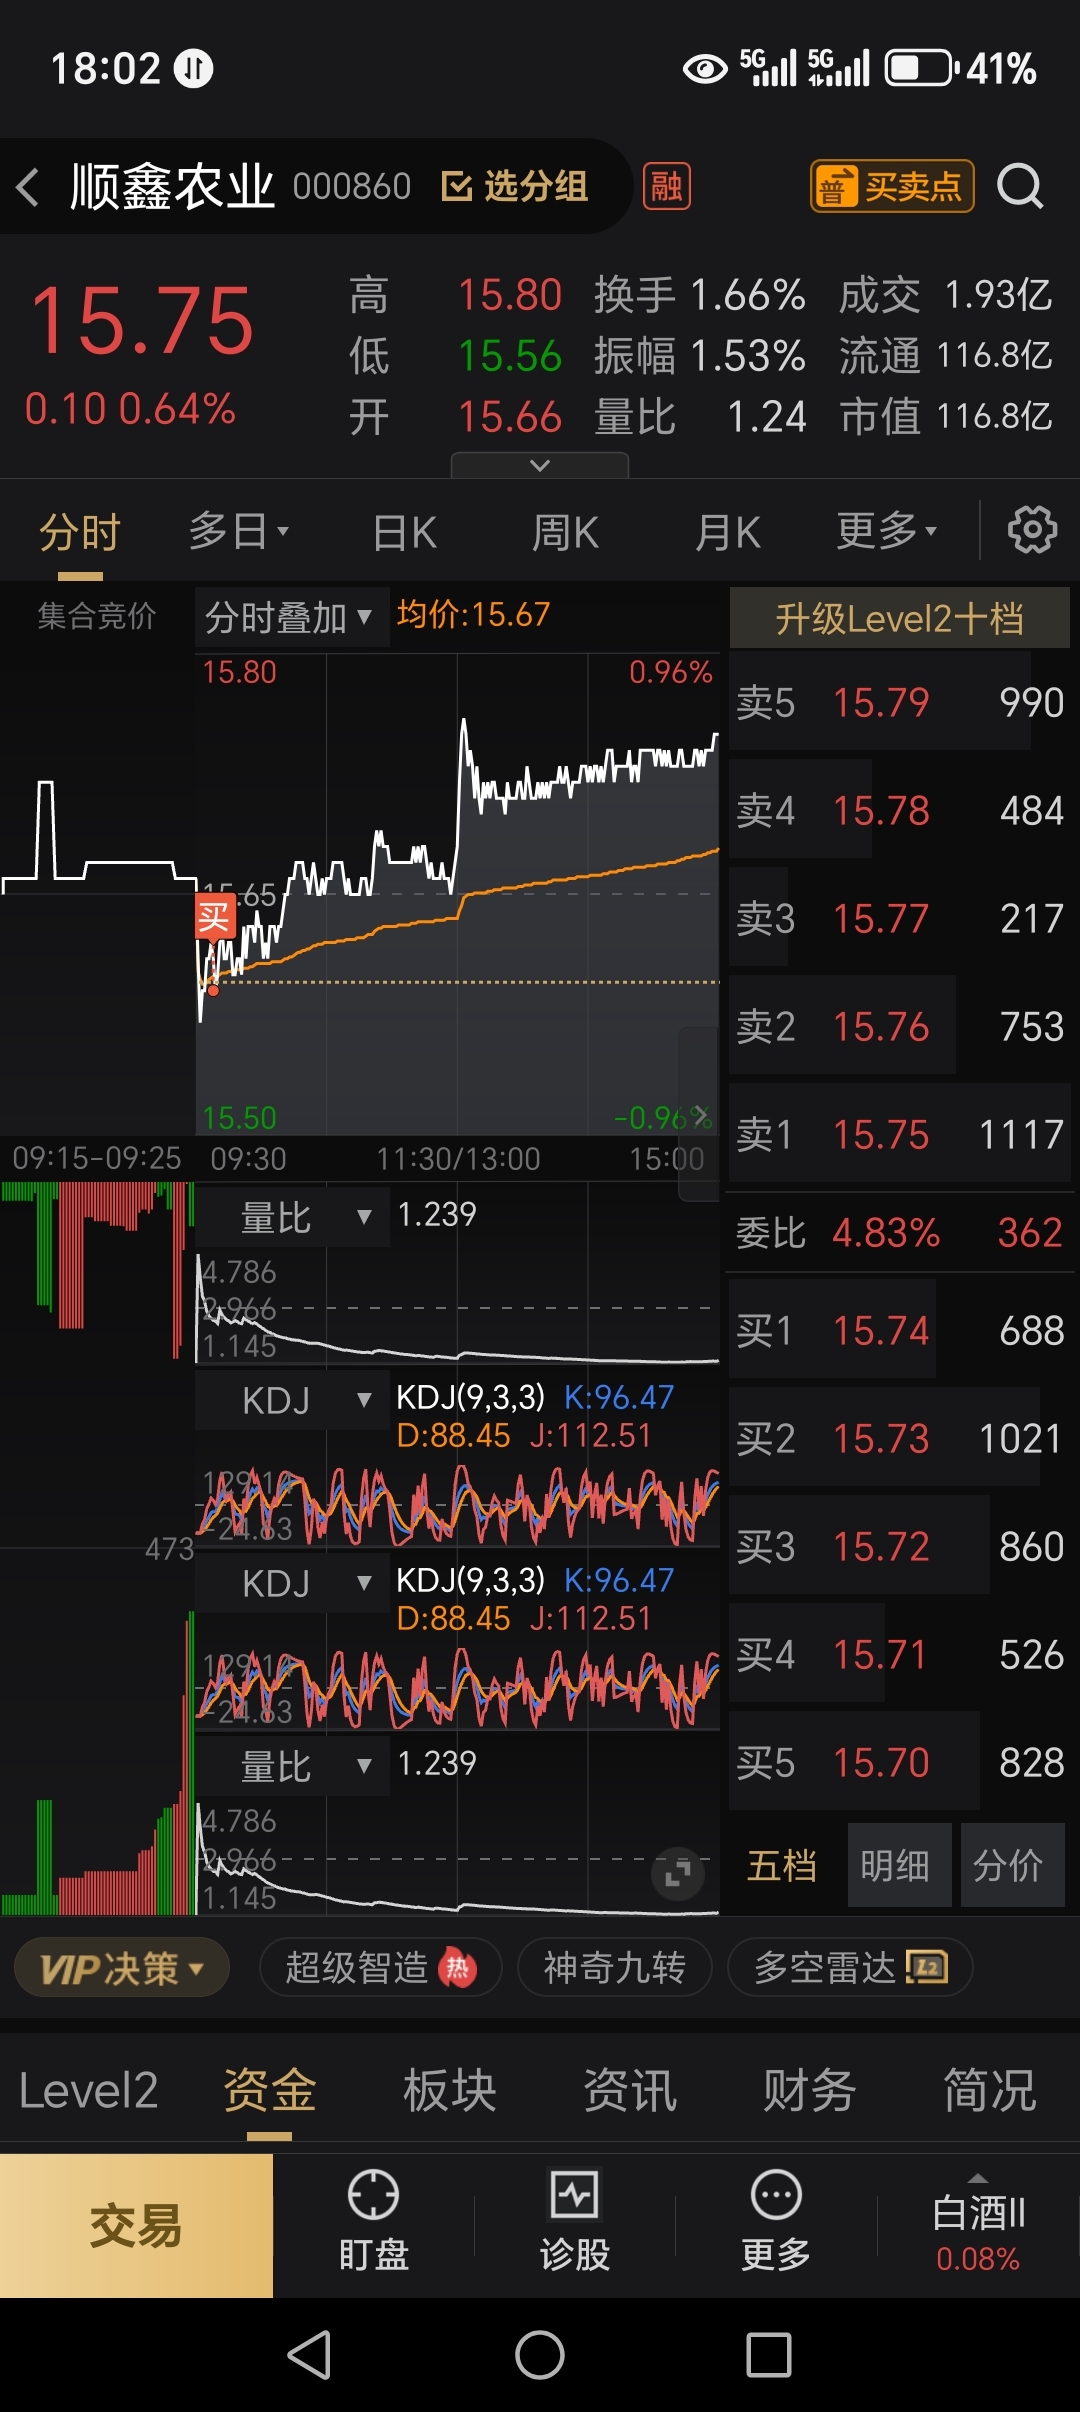Switch to the 分时 tab
This screenshot has width=1080, height=2412.
point(80,532)
